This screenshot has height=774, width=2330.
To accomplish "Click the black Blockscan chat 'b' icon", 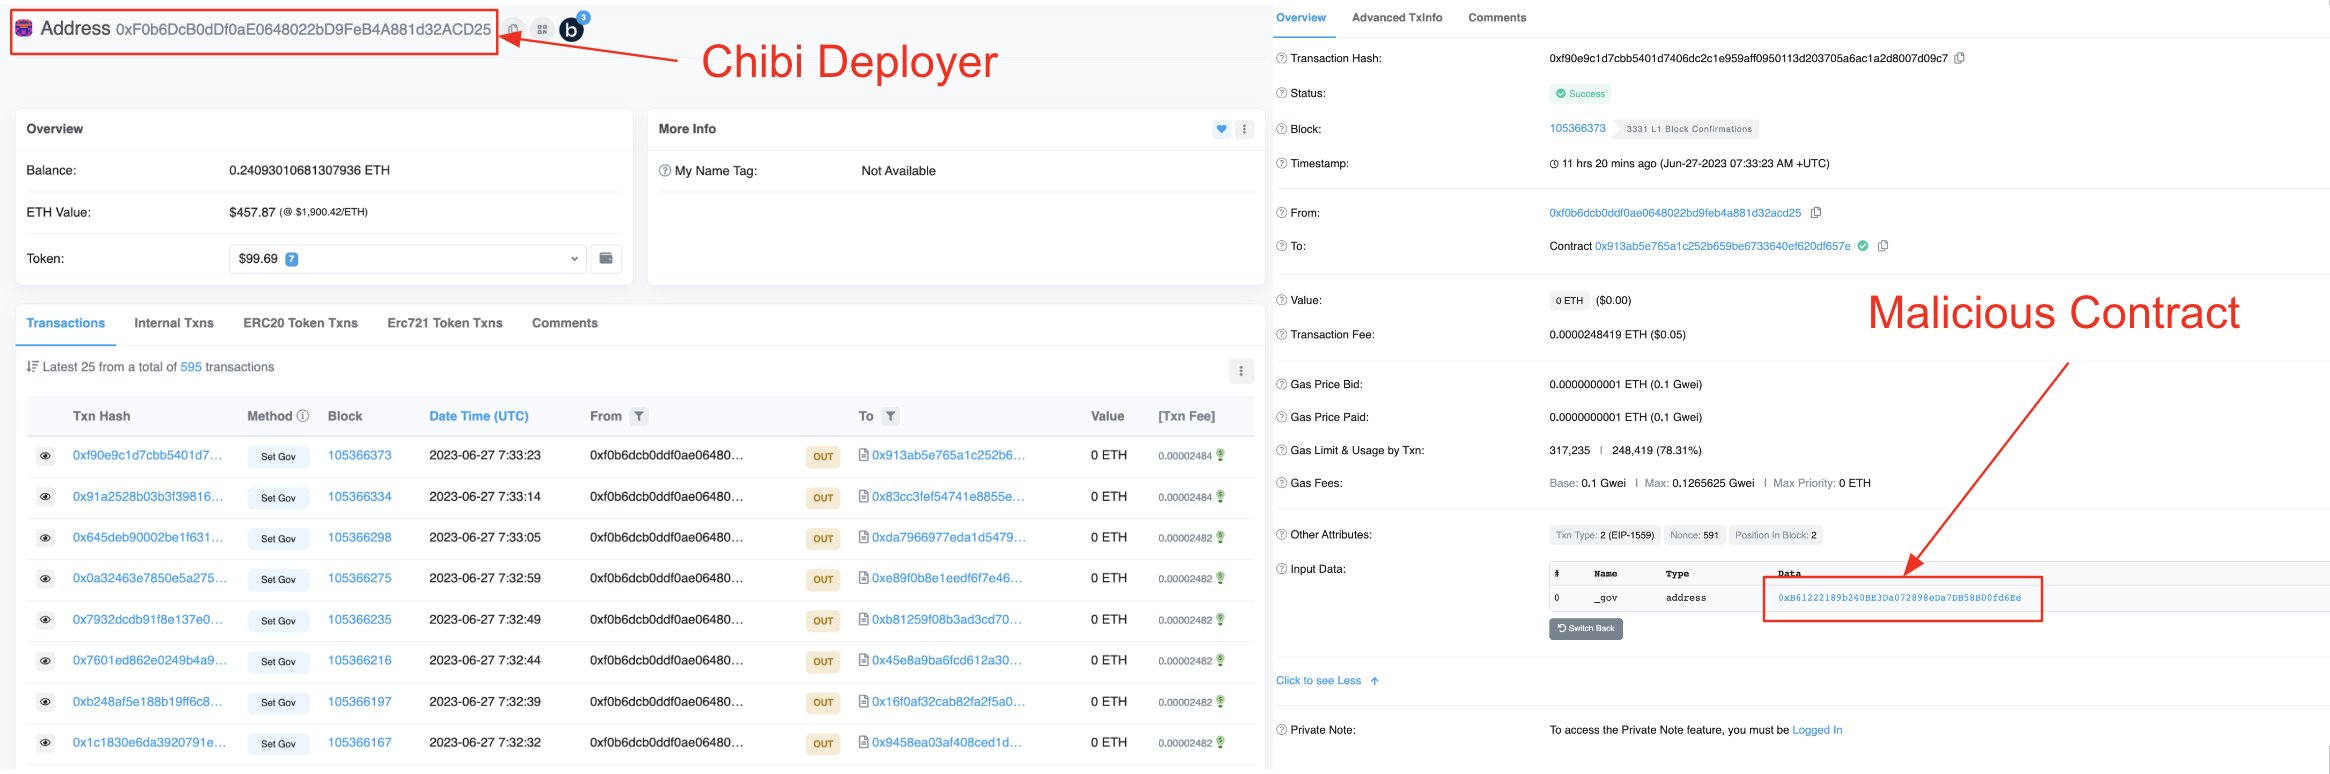I will [x=571, y=29].
